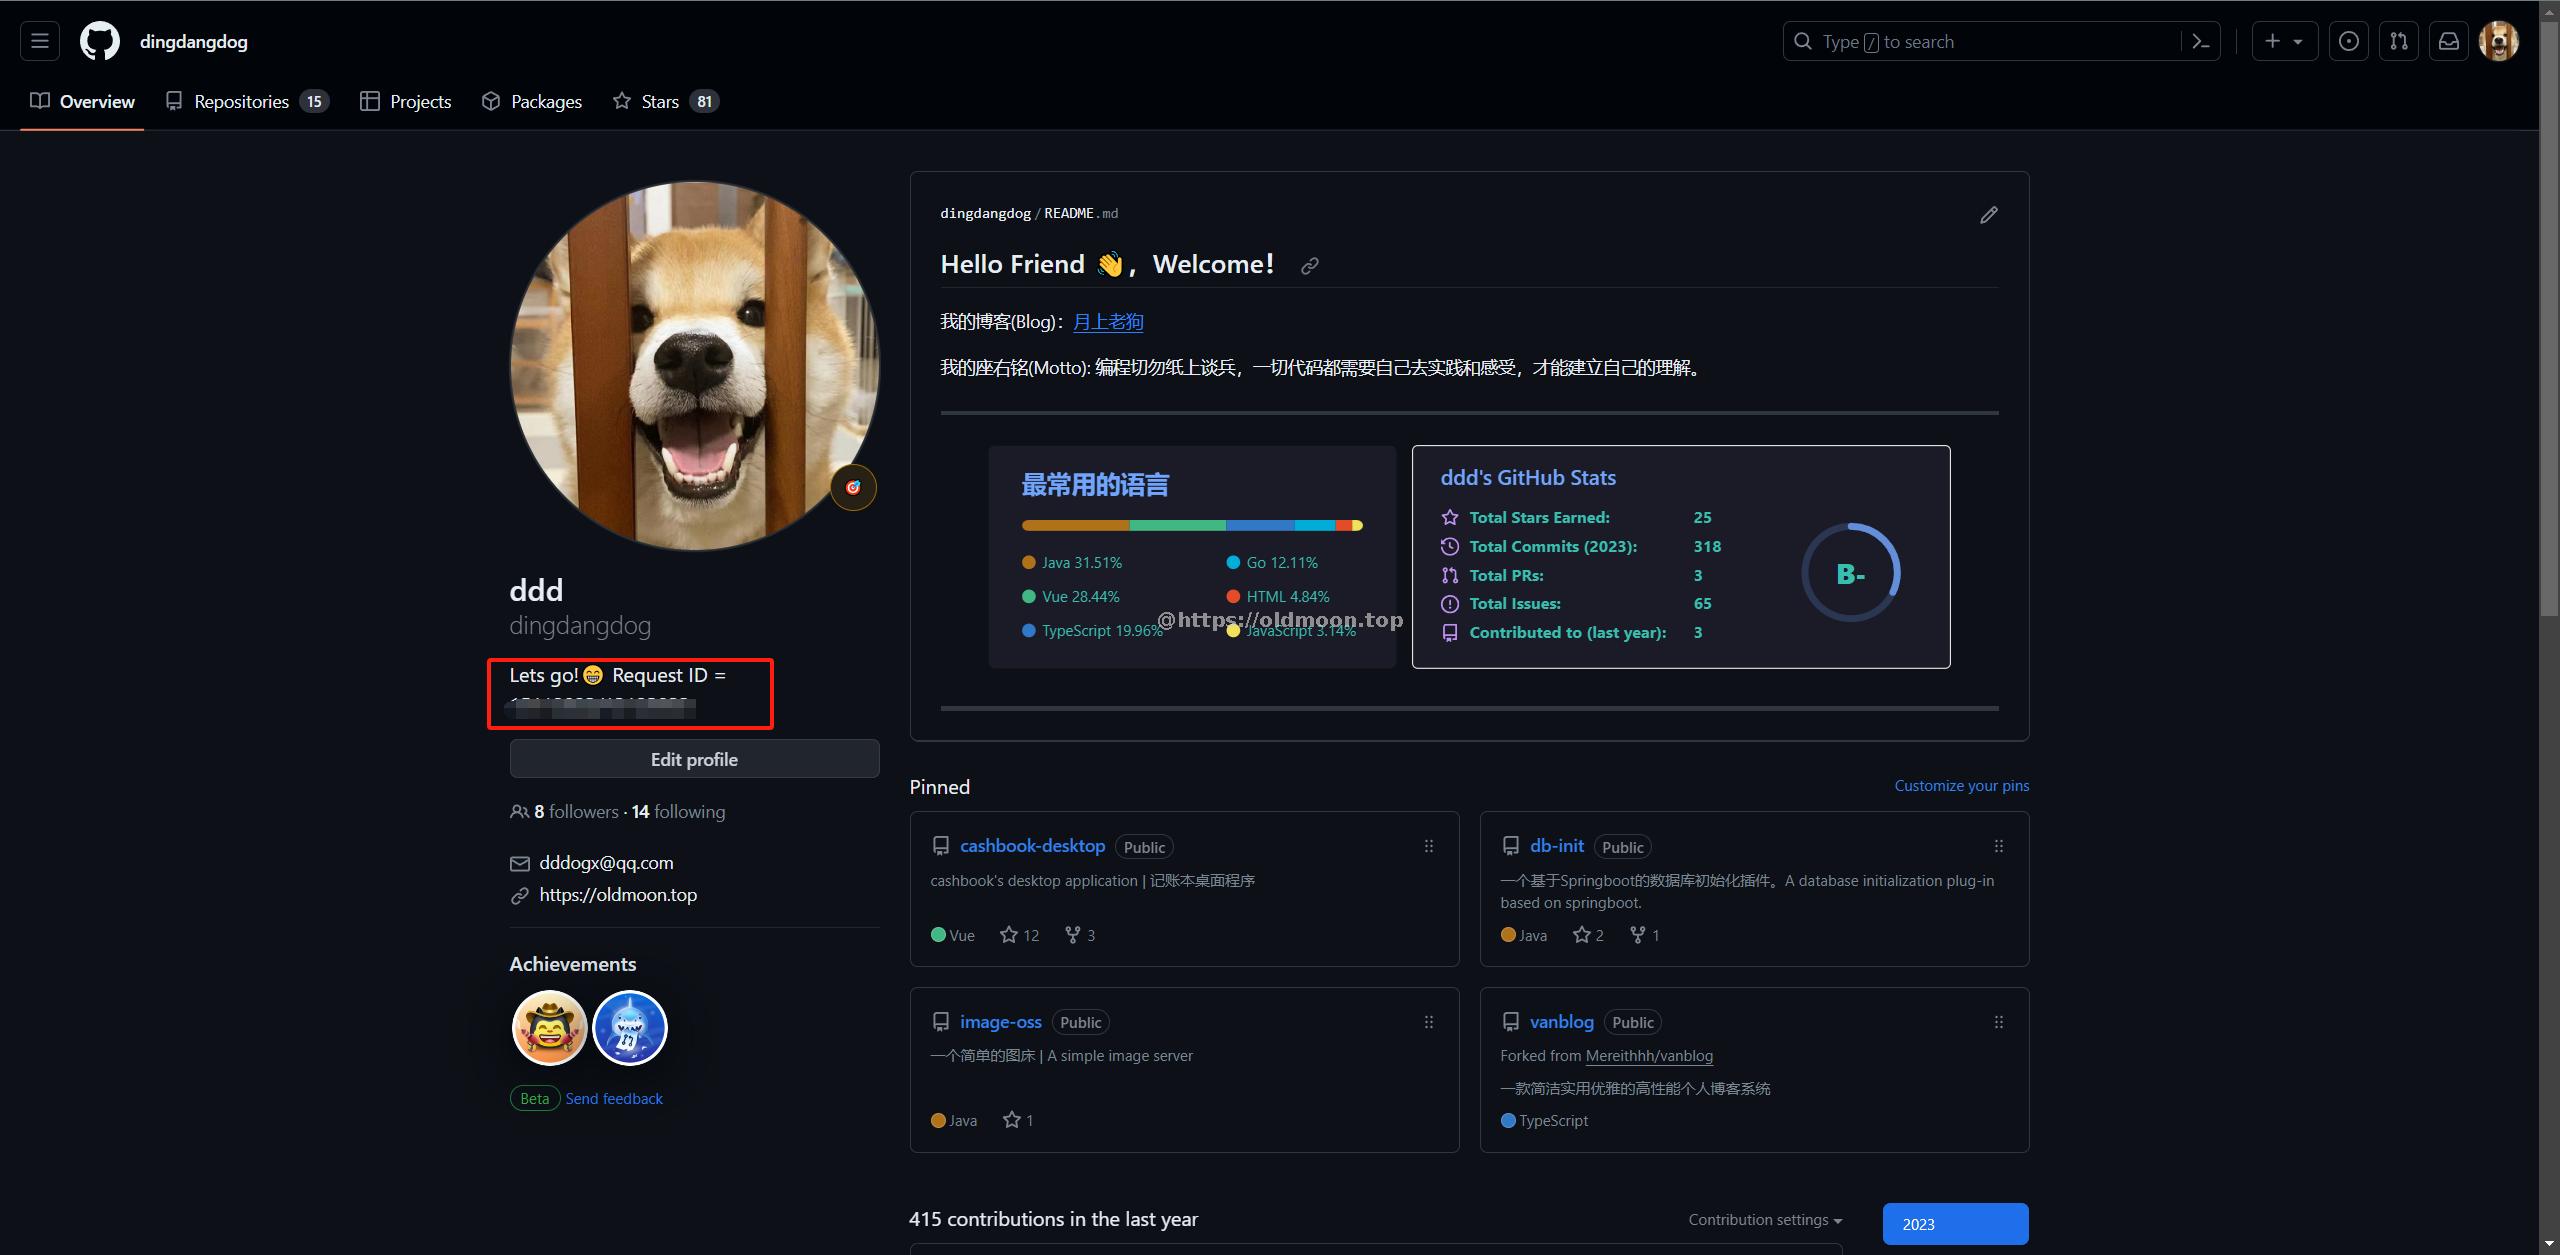Copy heading anchor link icon
The height and width of the screenshot is (1255, 2560).
[1309, 266]
